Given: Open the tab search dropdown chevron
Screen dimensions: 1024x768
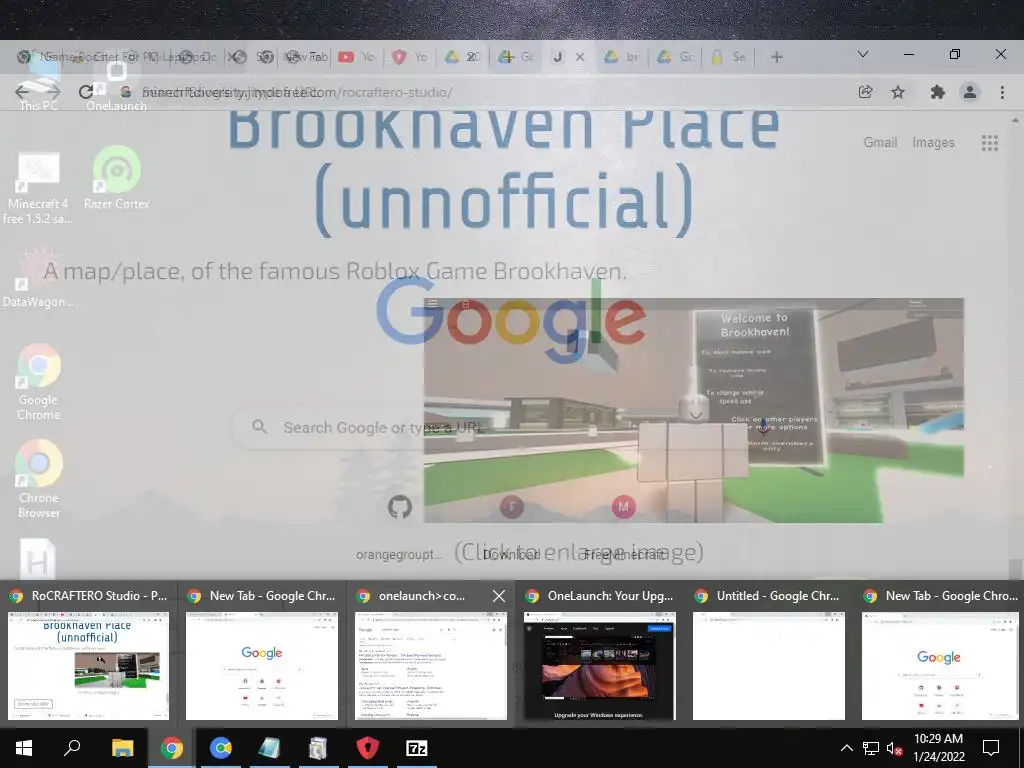Looking at the screenshot, I should coord(863,54).
